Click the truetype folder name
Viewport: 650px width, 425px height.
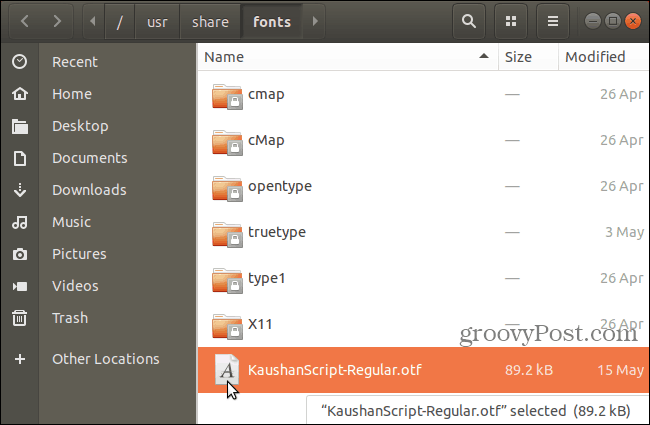277,233
